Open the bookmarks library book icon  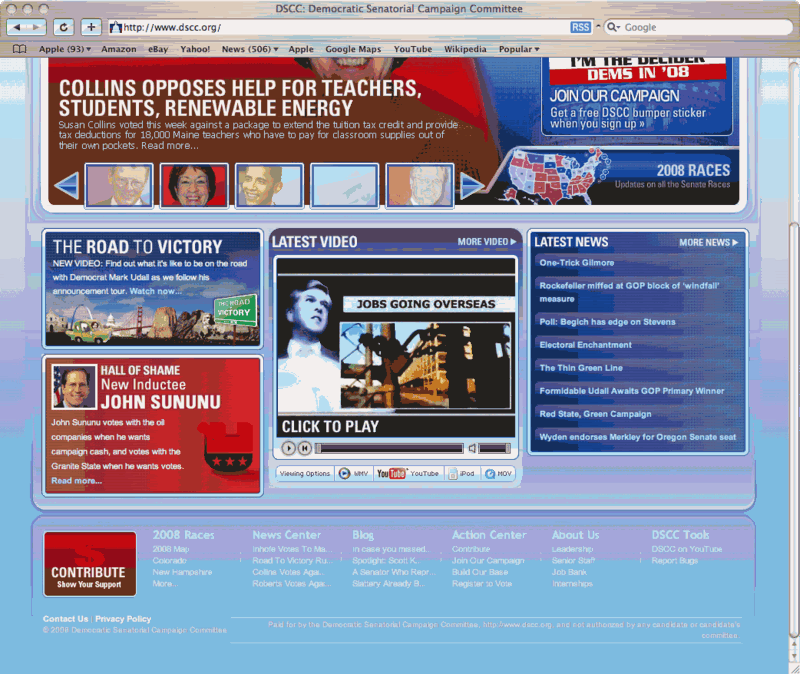pos(19,49)
